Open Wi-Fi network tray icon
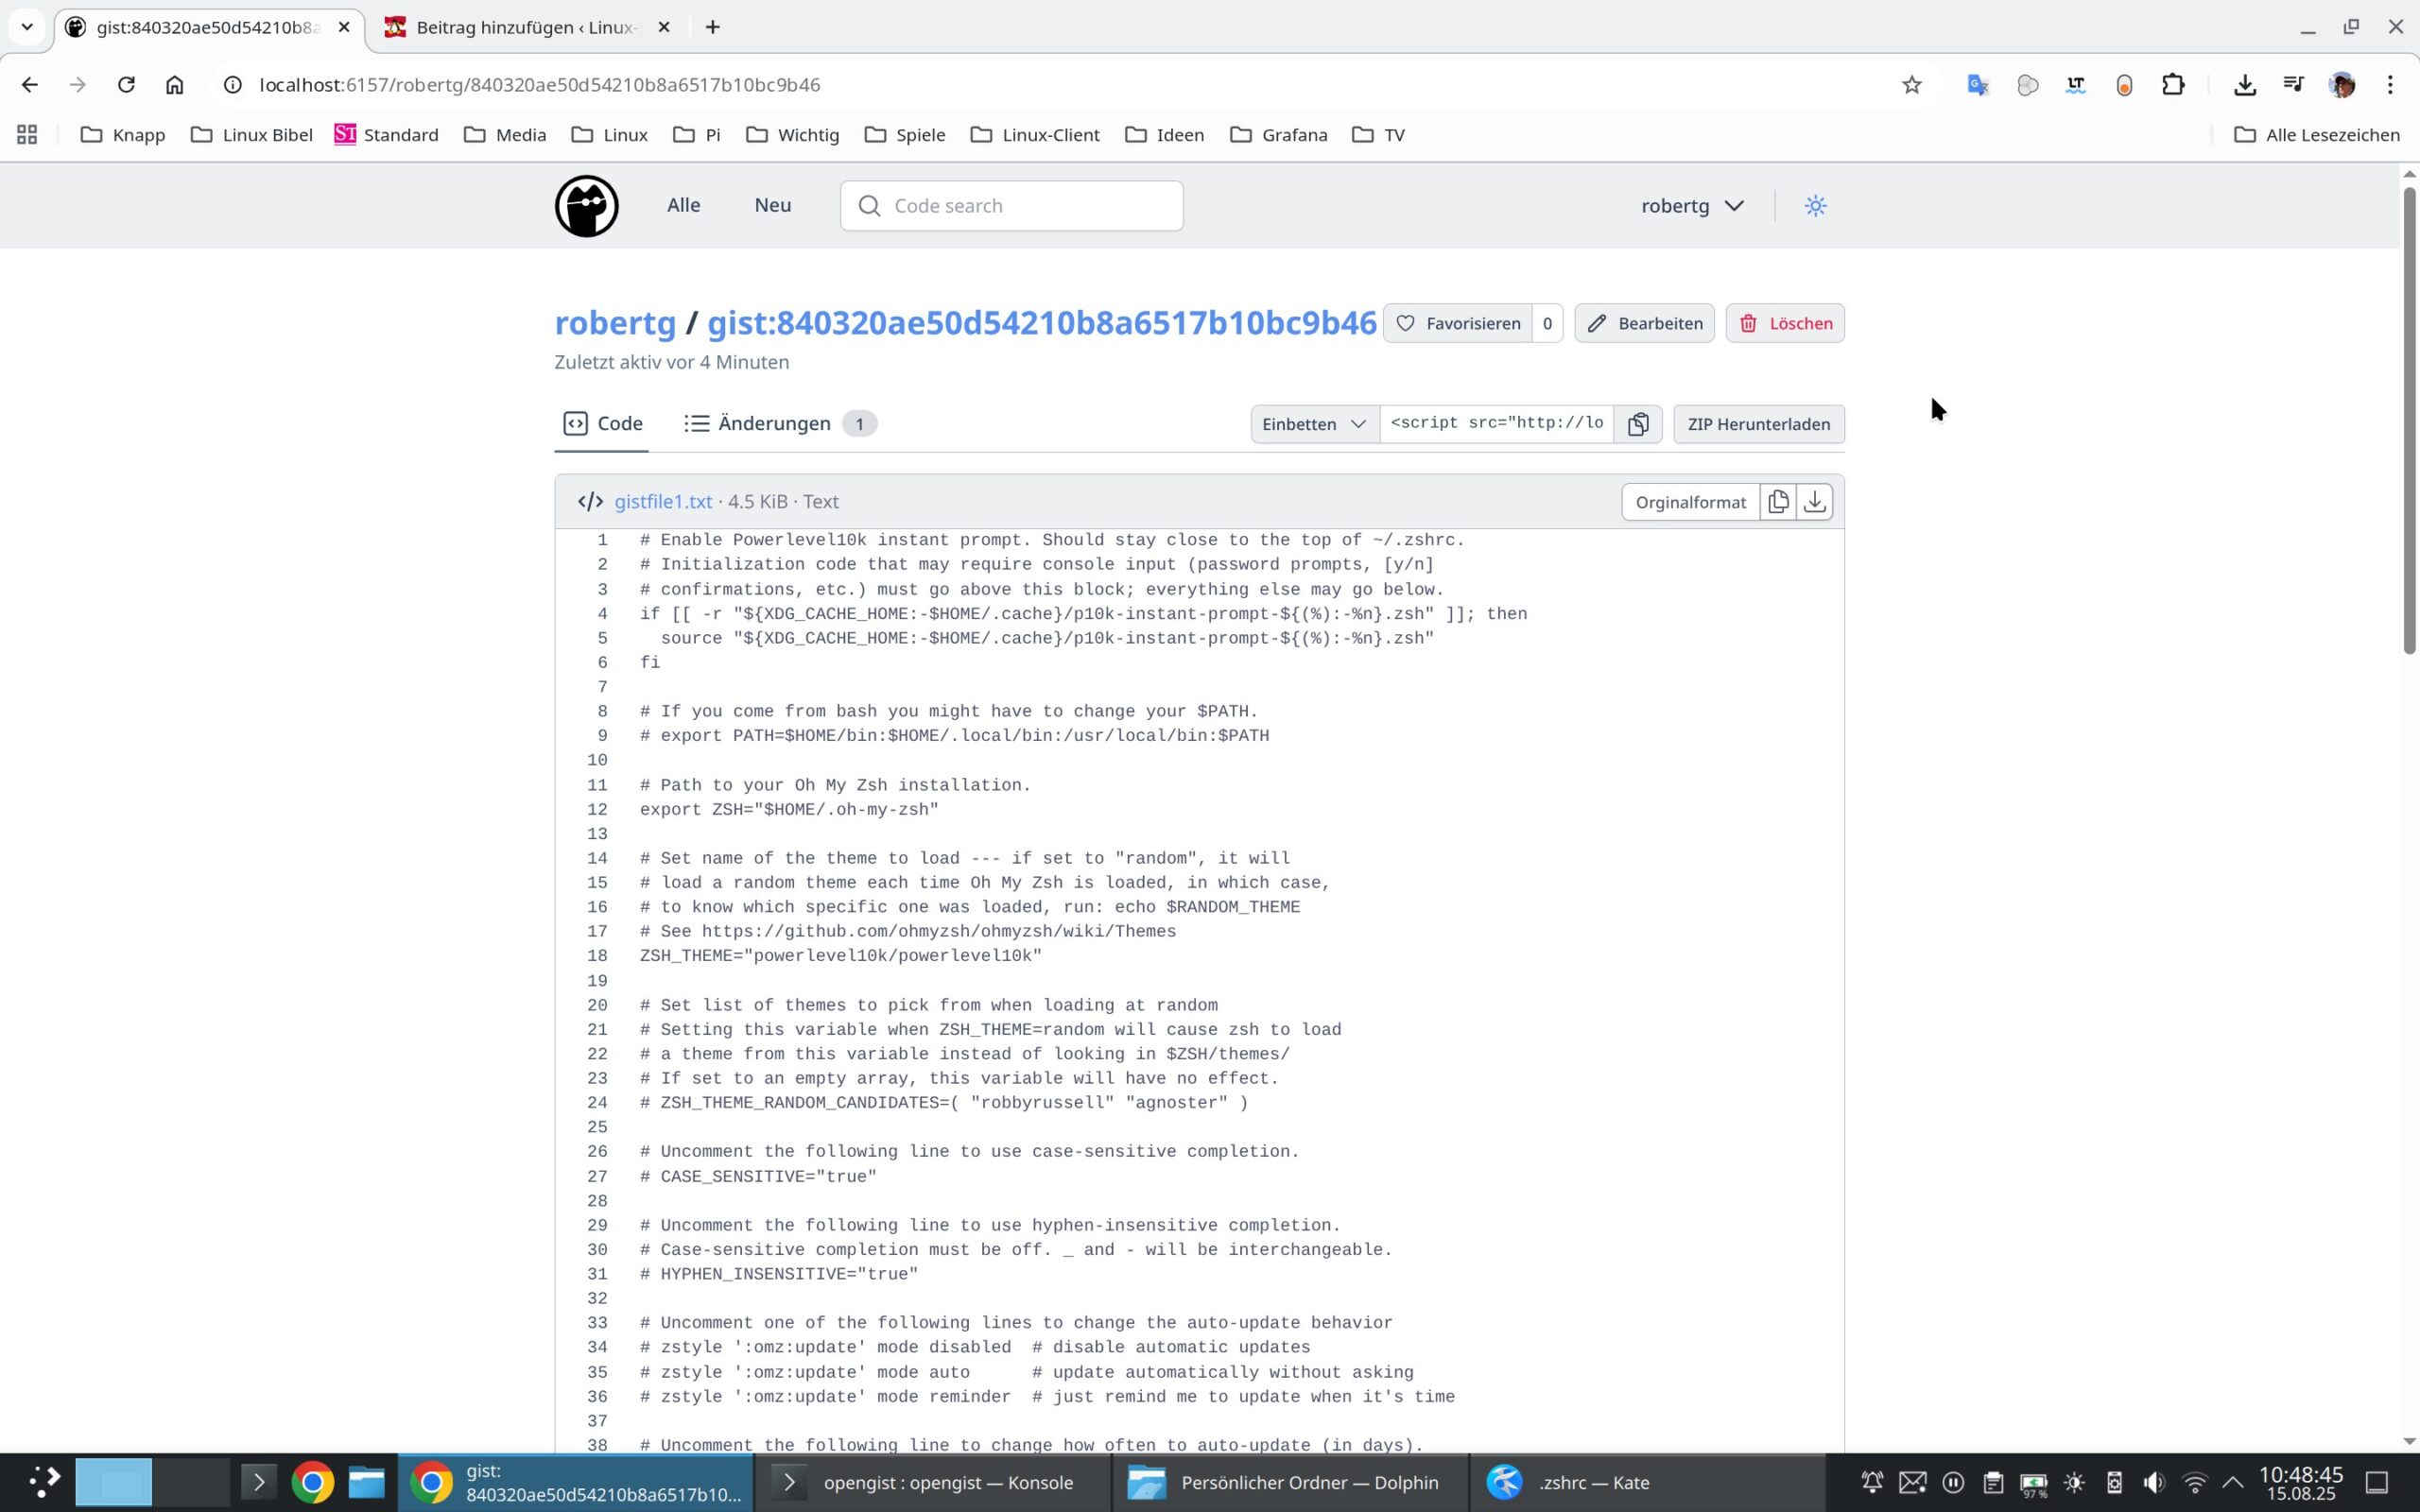Image resolution: width=2420 pixels, height=1512 pixels. pyautogui.click(x=2195, y=1482)
